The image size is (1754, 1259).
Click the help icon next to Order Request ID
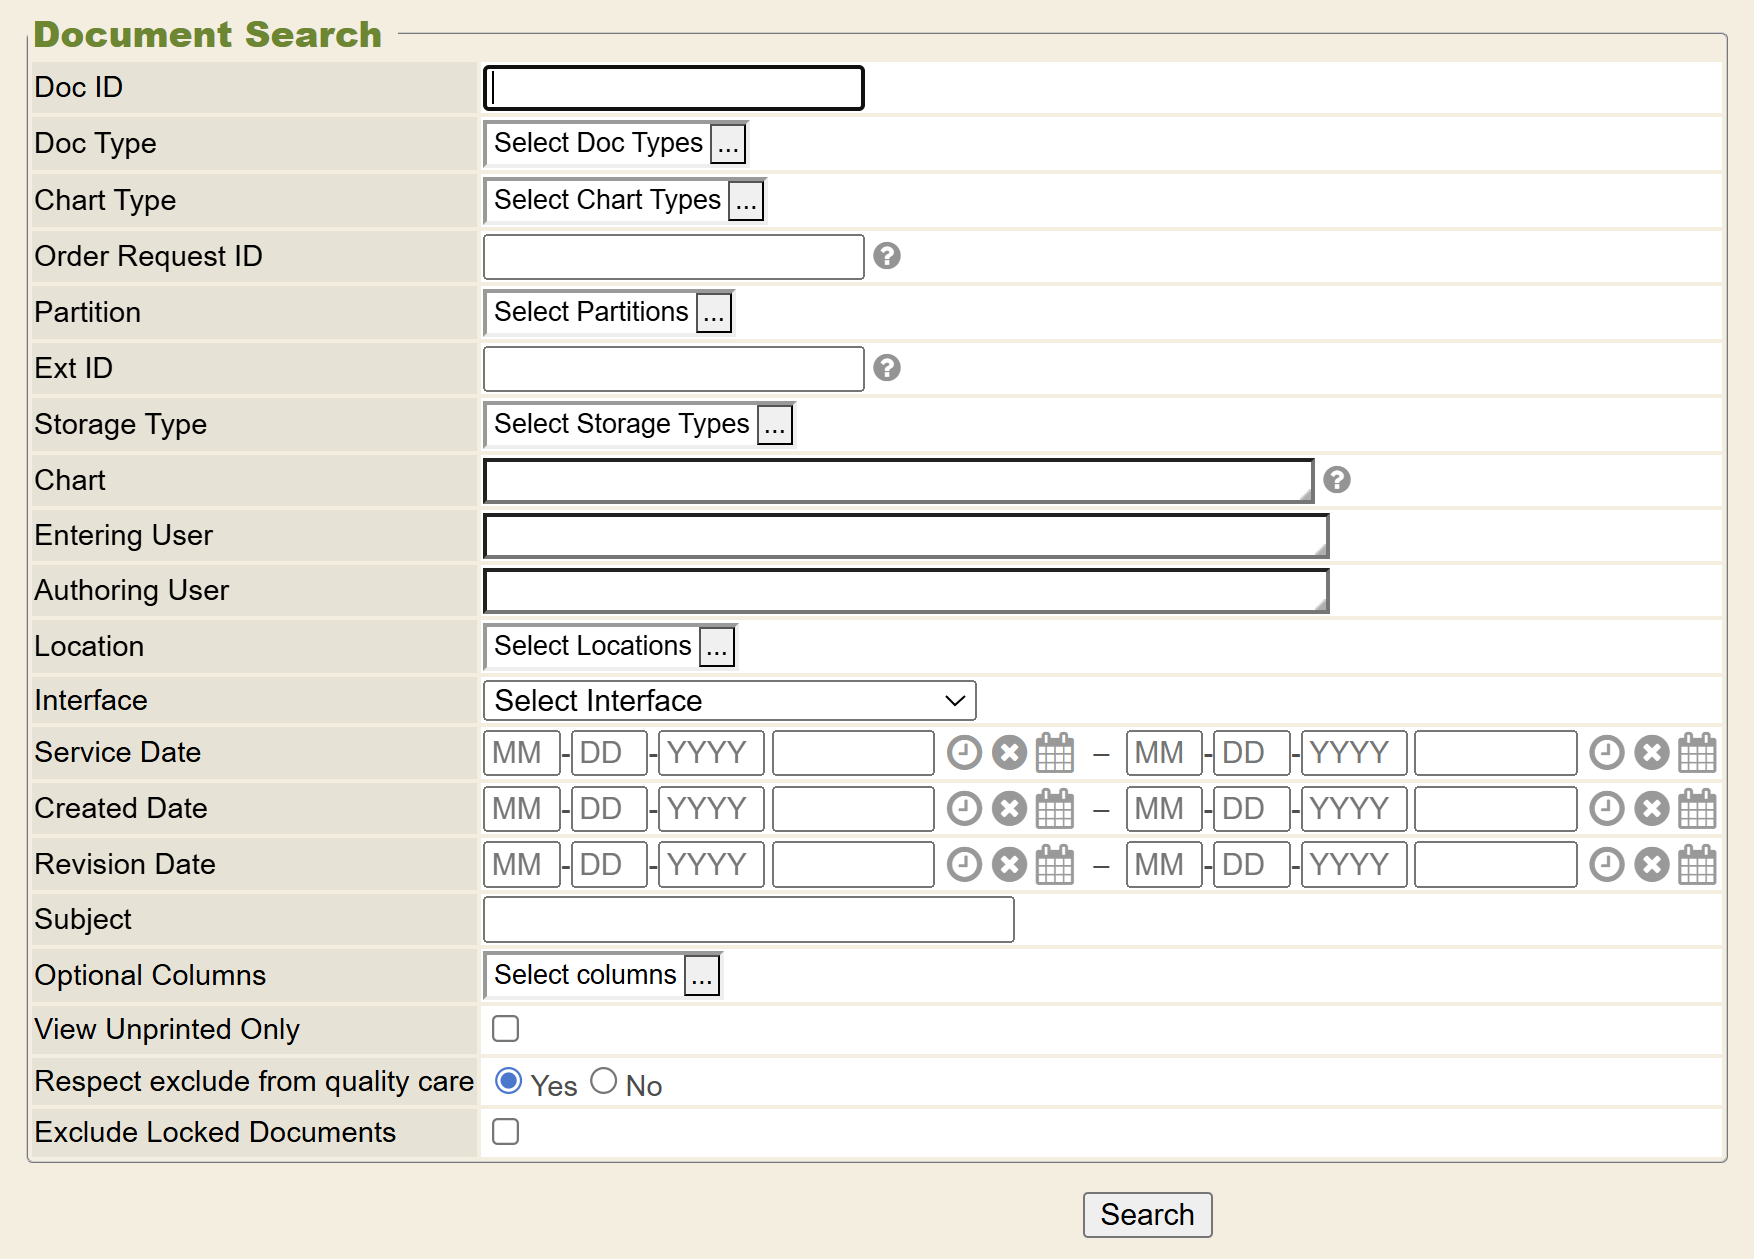[886, 256]
